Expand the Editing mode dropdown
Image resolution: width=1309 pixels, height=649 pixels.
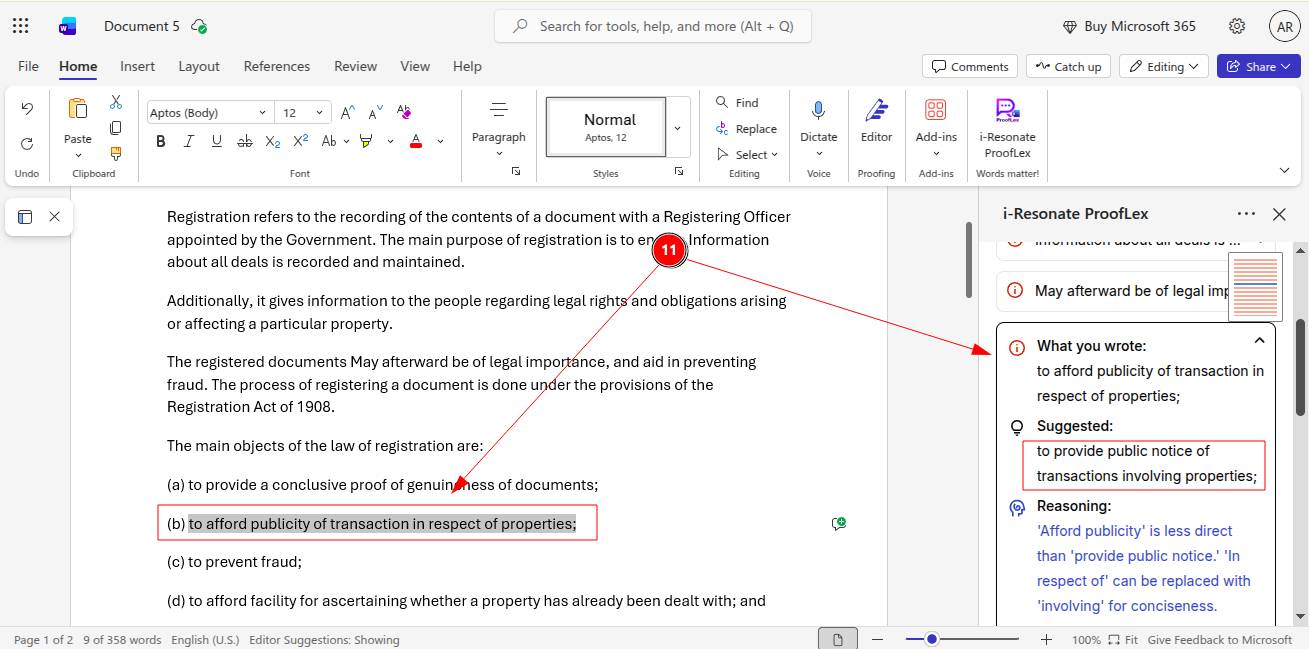click(x=1164, y=66)
